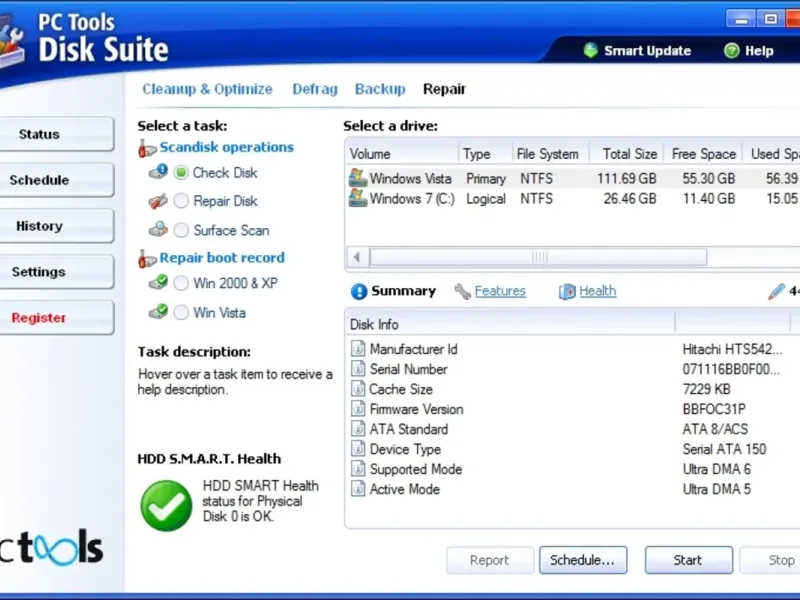800x600 pixels.
Task: Open the Schedule sidebar section
Action: (56, 180)
